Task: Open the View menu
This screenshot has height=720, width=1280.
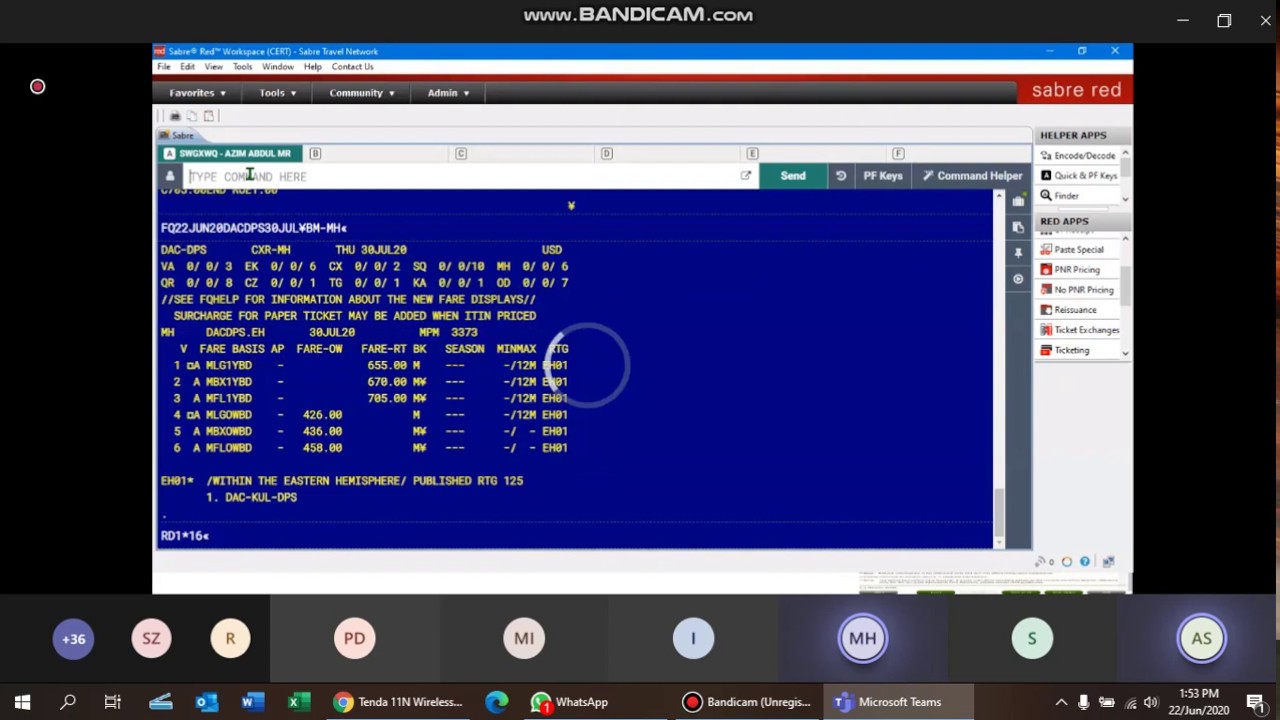Action: click(214, 67)
